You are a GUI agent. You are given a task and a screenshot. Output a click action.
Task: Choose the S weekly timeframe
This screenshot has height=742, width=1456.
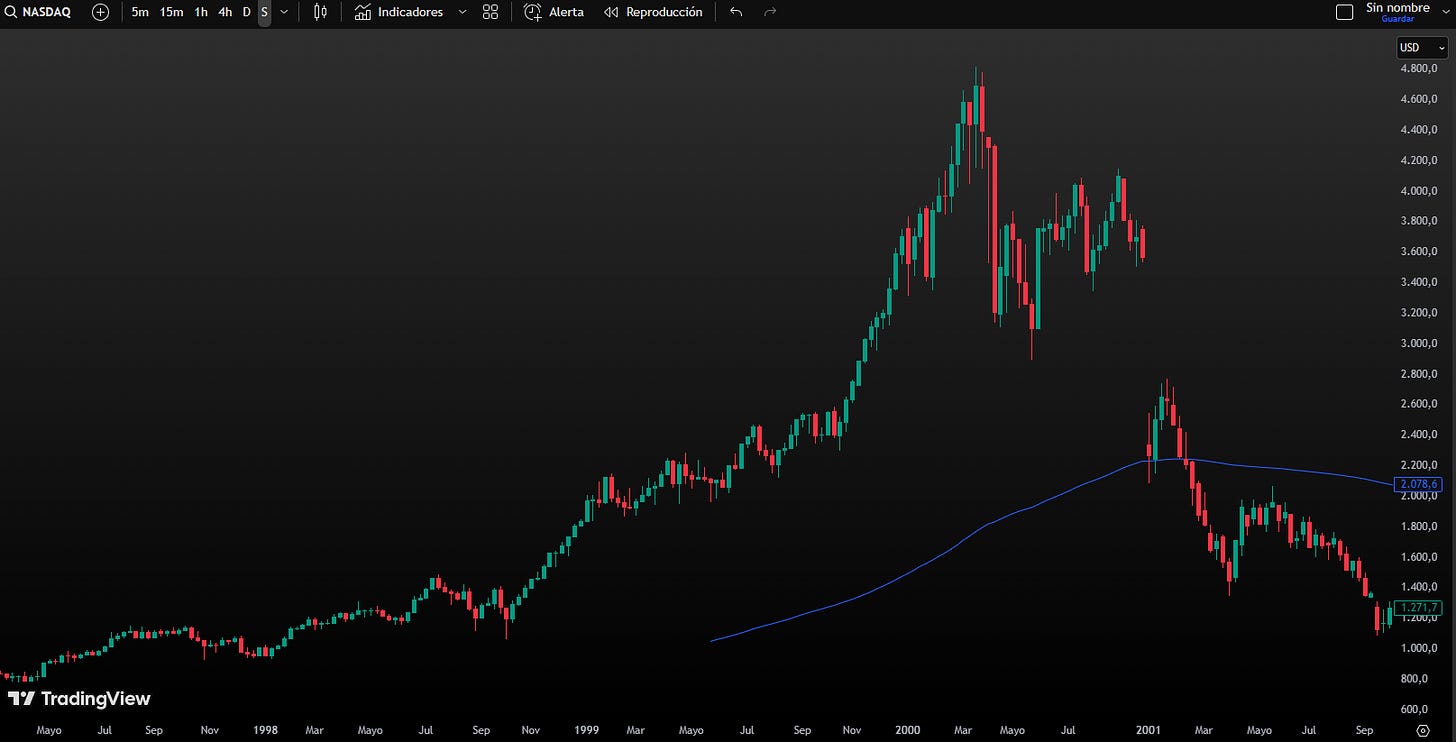pos(264,12)
